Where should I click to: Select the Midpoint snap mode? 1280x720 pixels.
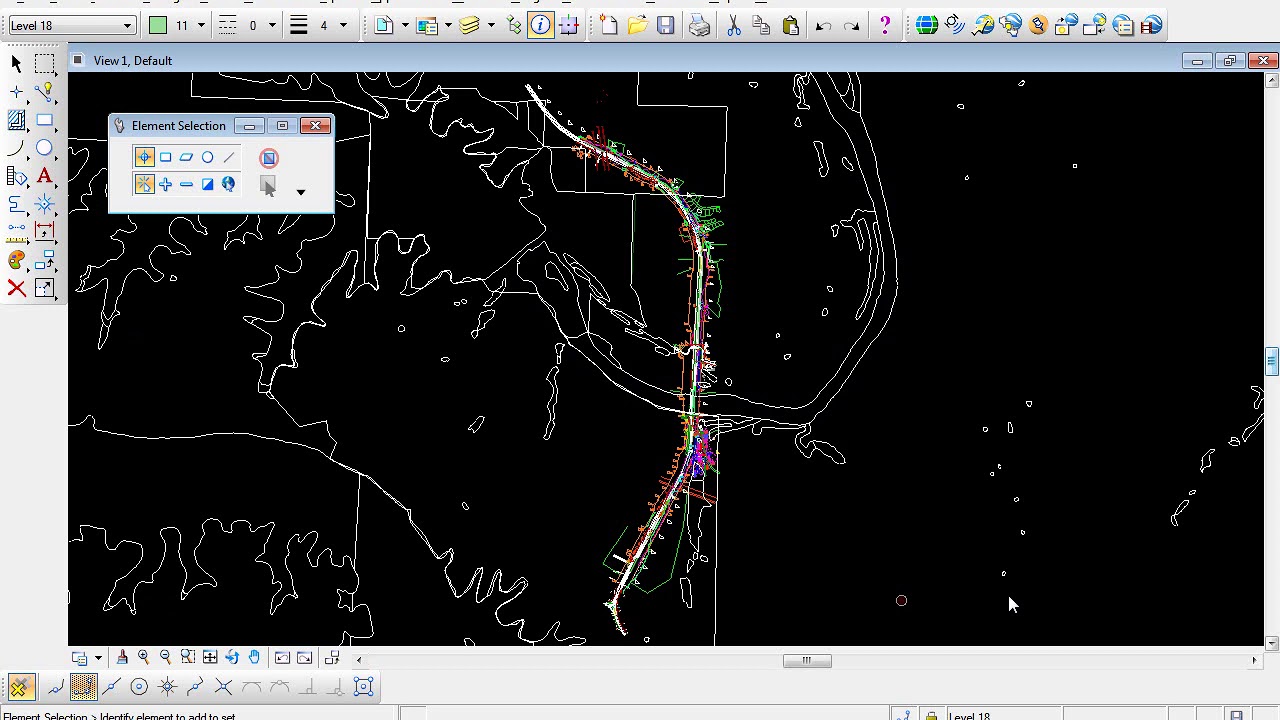(x=111, y=686)
